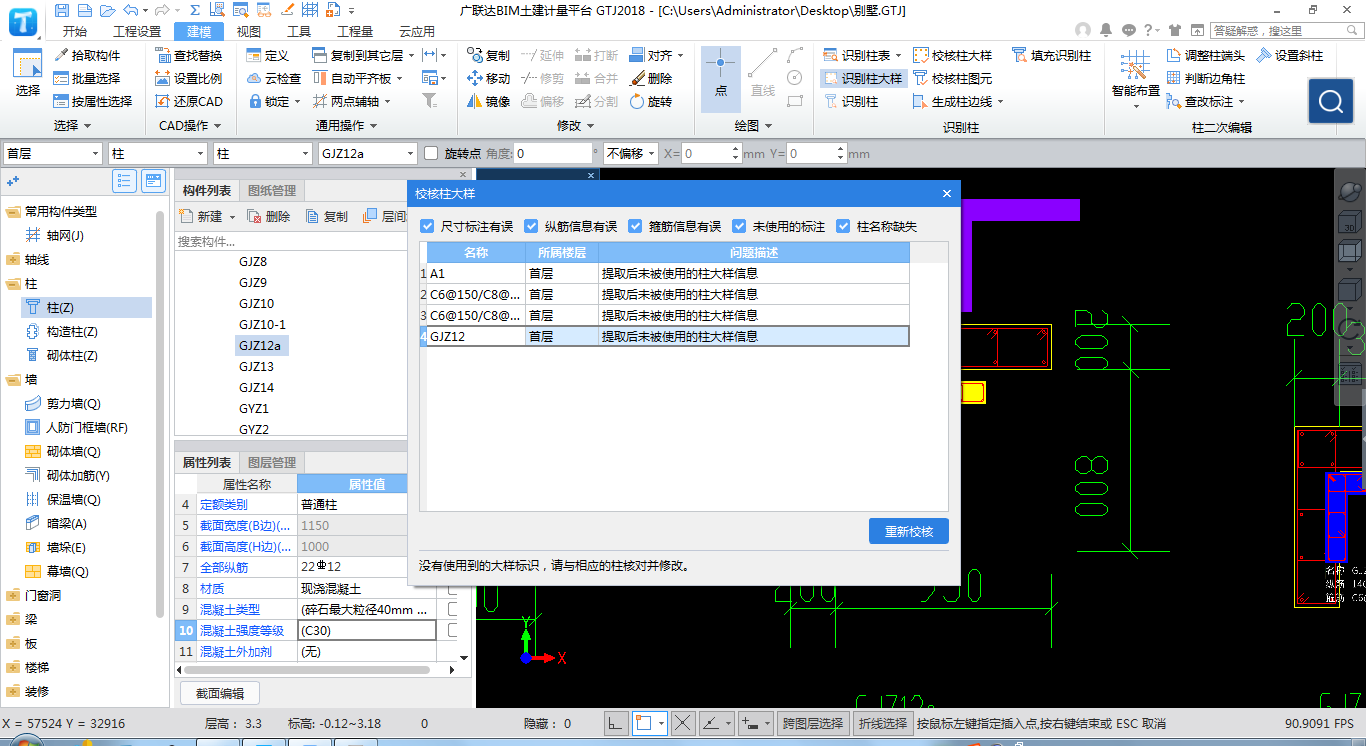This screenshot has height=746, width=1366.
Task: Expand the 门窗洞 tree category
Action: point(13,595)
